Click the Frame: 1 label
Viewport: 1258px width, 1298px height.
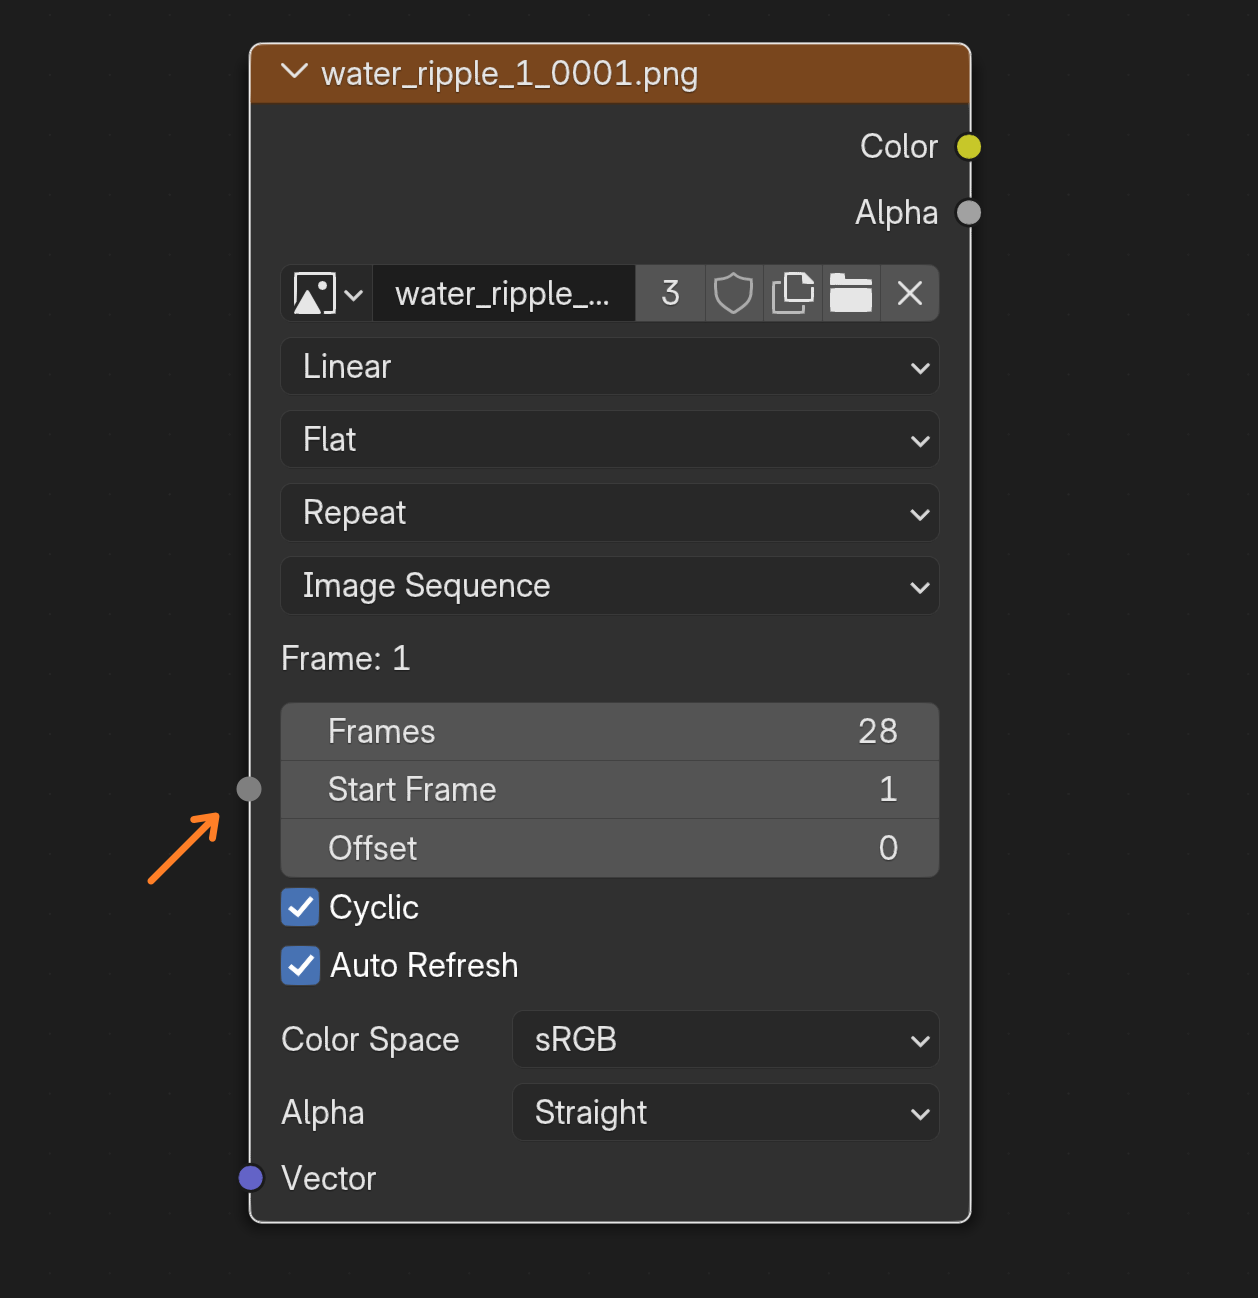[x=346, y=659]
